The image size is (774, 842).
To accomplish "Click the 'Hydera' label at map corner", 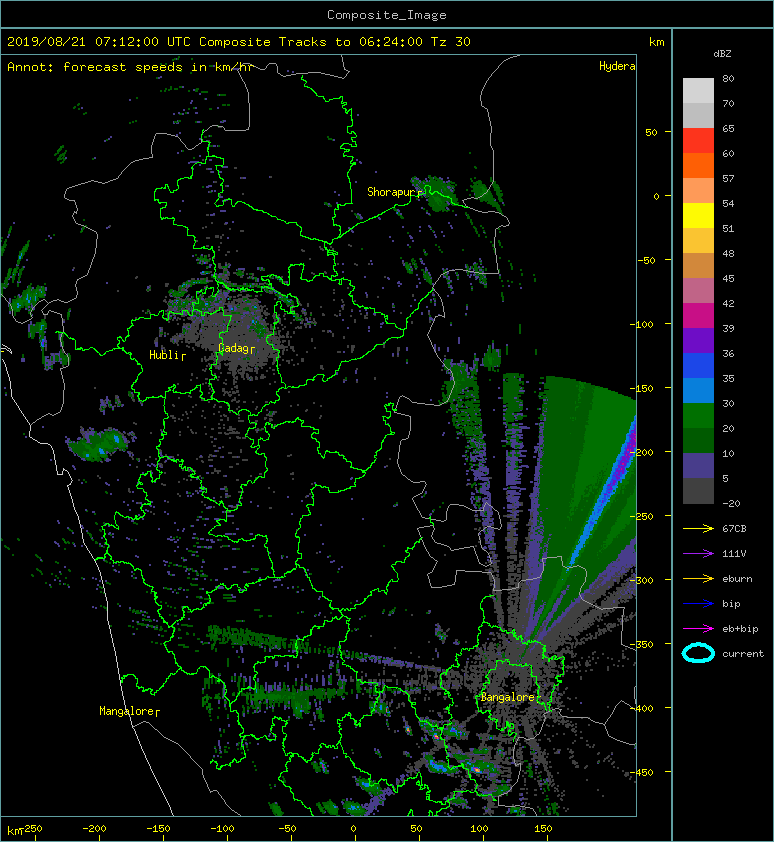I will (x=617, y=66).
